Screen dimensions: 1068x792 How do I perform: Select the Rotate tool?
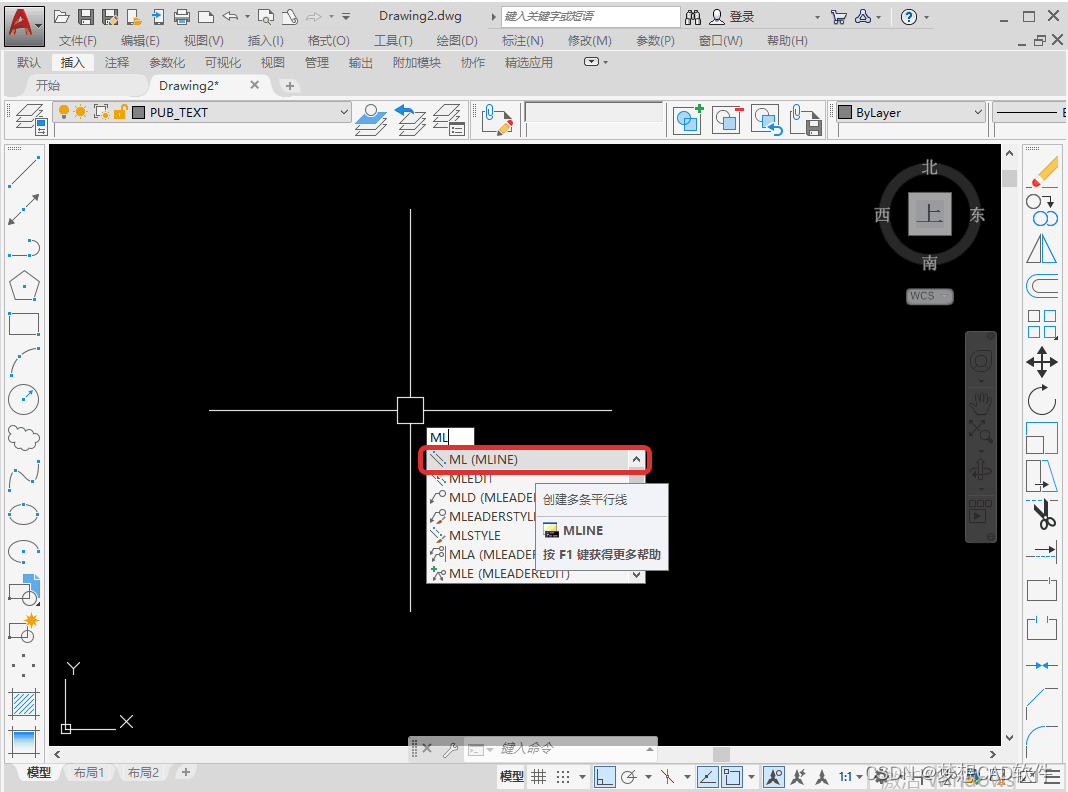pos(1041,400)
